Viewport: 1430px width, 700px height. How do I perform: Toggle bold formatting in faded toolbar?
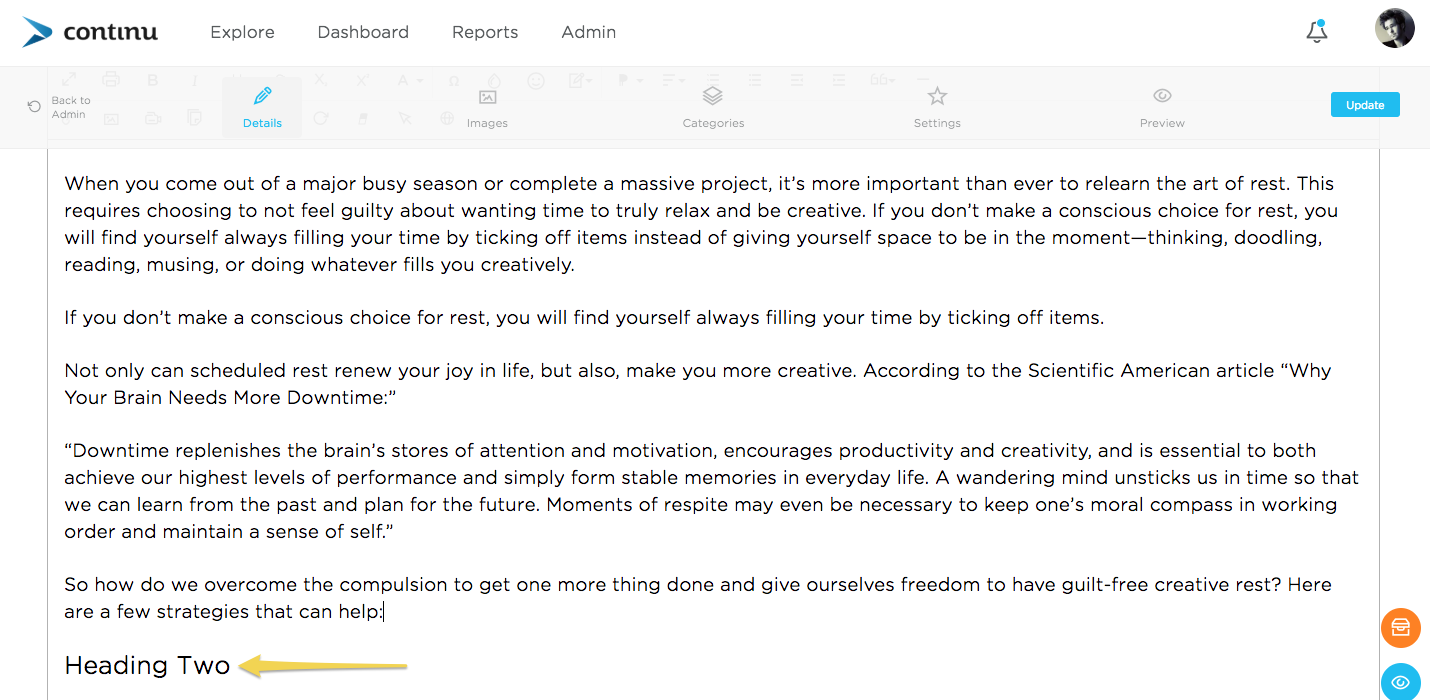153,80
